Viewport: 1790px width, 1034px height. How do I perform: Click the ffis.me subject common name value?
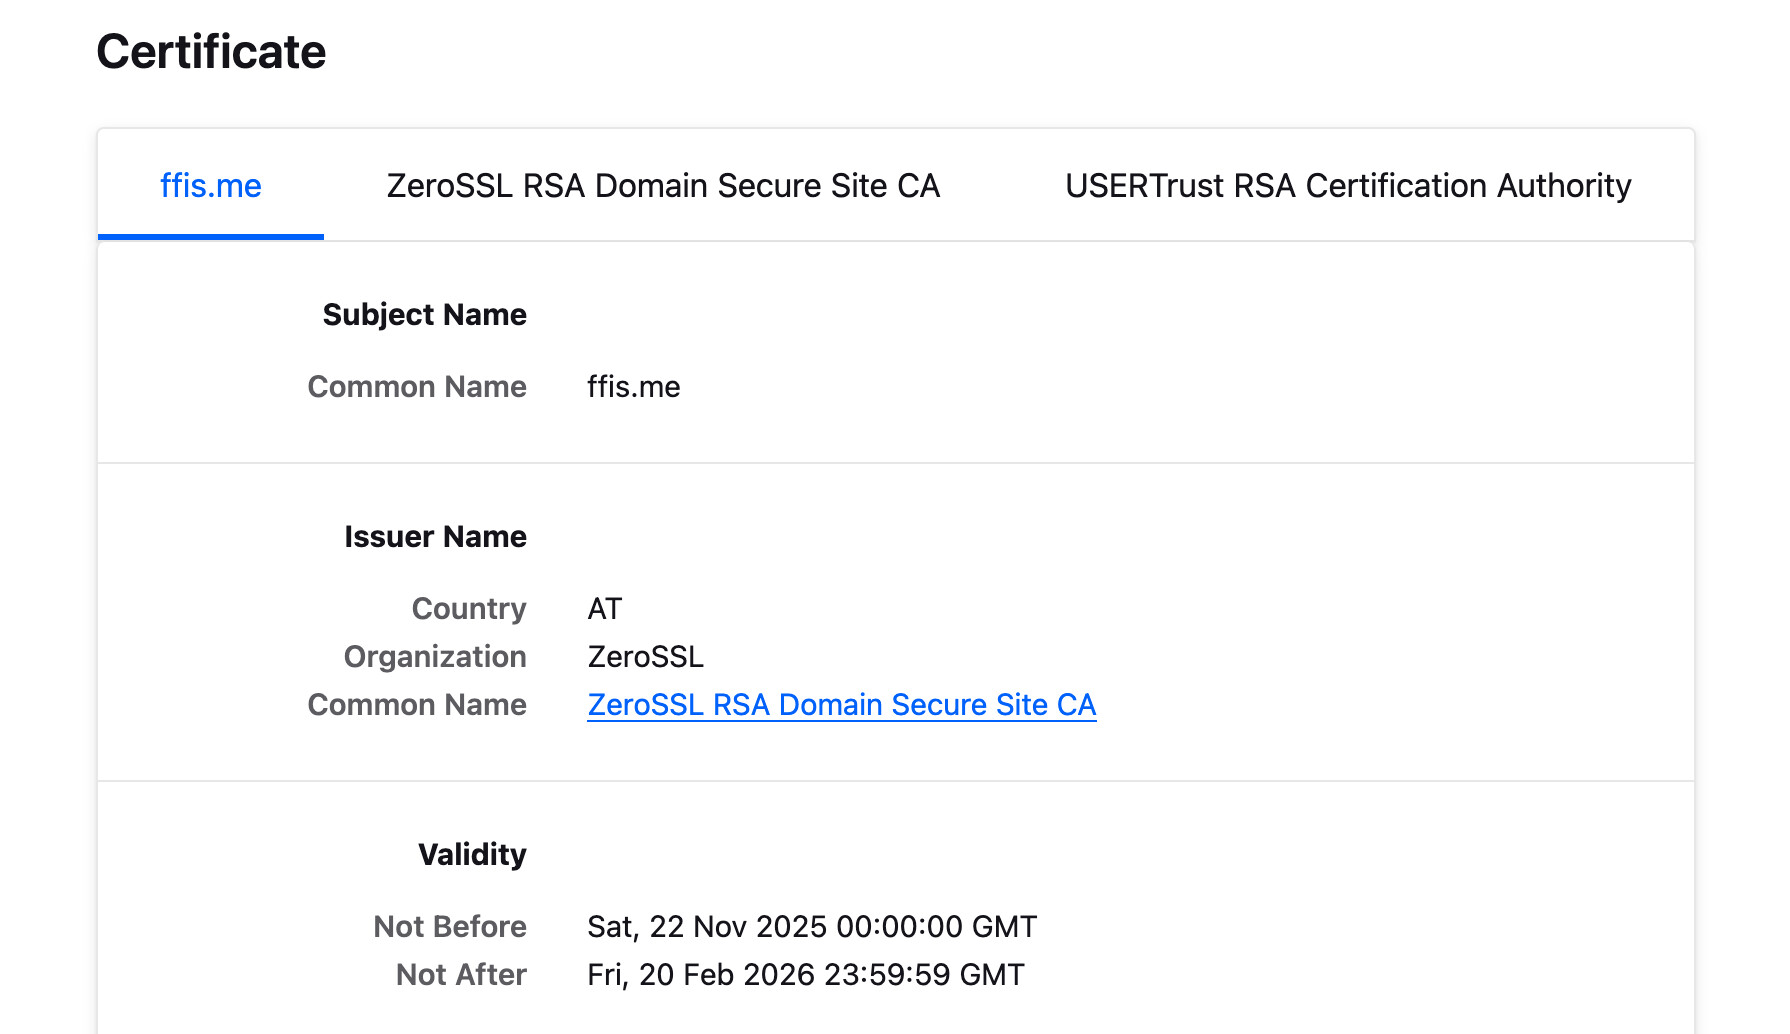click(633, 387)
